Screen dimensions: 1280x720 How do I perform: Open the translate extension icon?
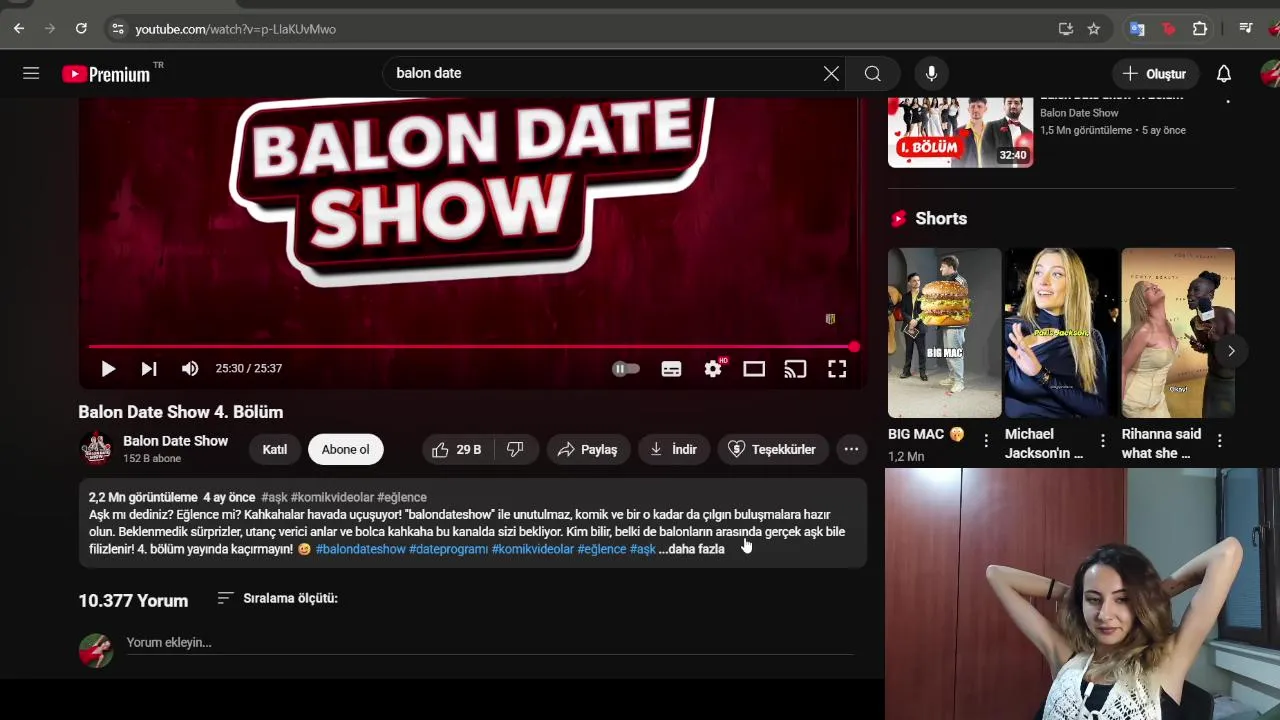1137,29
